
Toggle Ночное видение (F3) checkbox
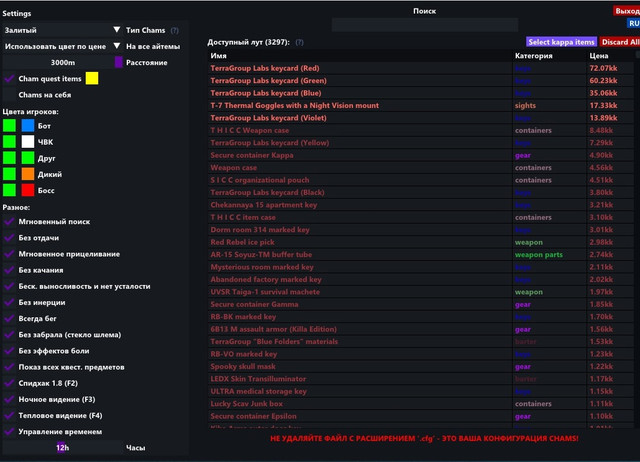(x=10, y=399)
